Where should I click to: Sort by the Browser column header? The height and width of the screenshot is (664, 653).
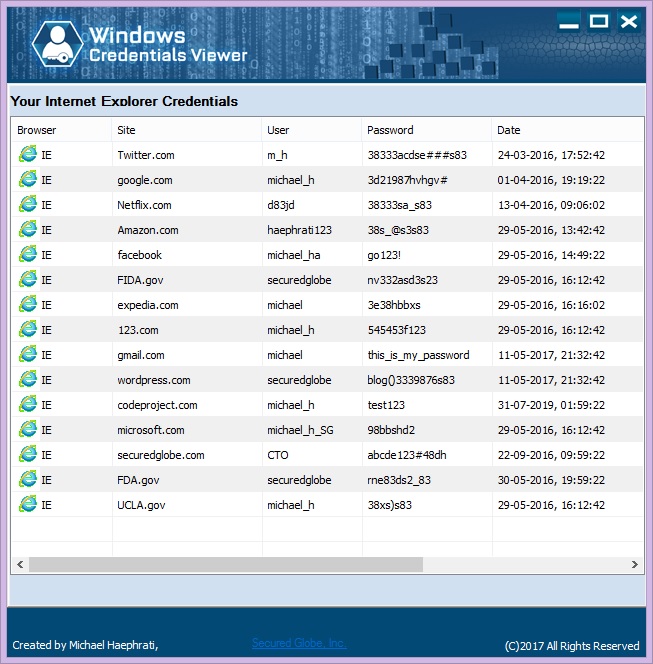tap(61, 130)
